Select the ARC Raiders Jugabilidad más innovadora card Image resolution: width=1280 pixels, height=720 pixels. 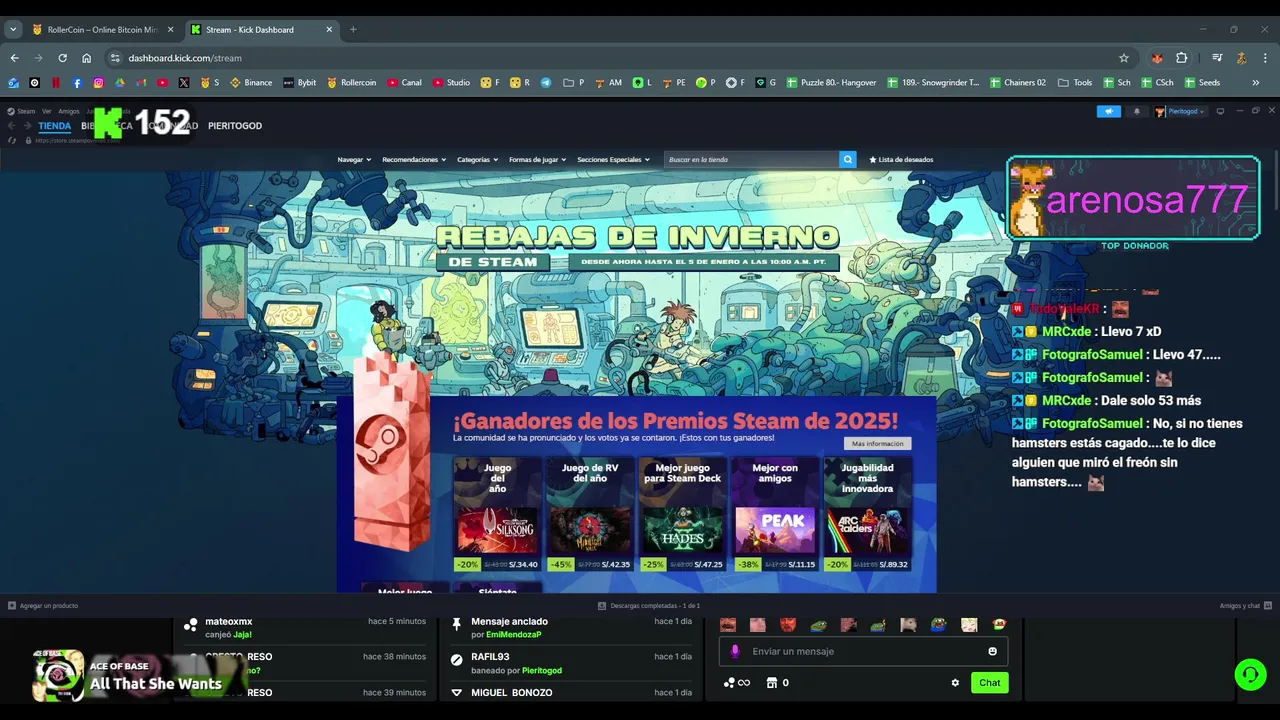[867, 514]
